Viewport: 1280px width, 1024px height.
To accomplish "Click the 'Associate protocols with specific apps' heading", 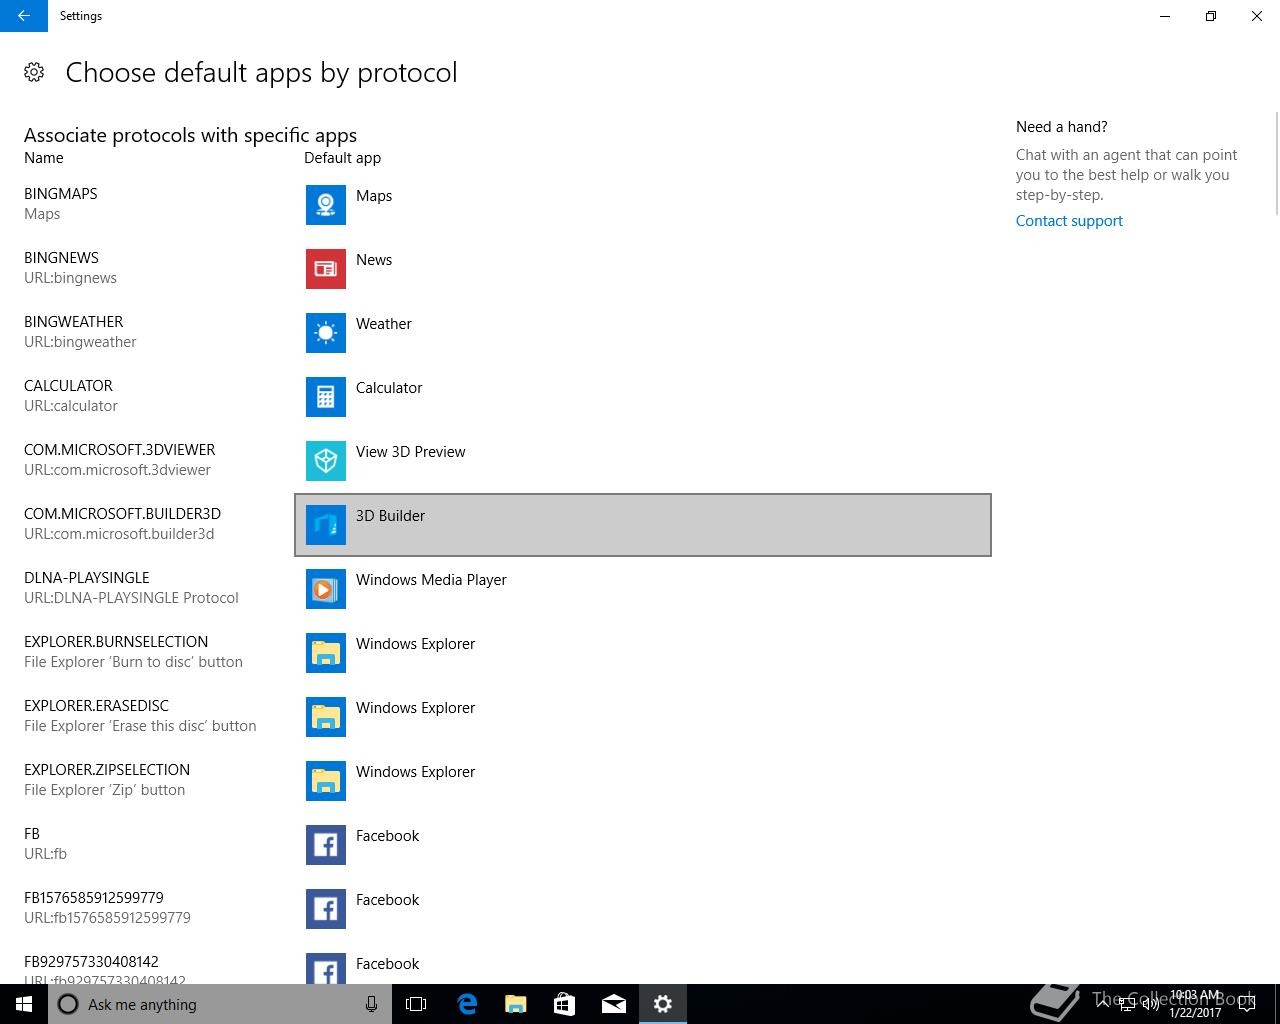I will point(190,135).
